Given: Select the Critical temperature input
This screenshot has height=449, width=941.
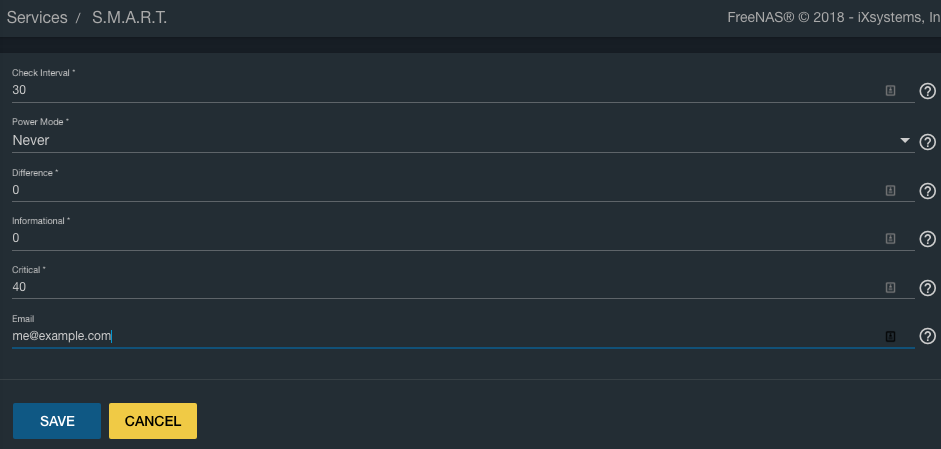Looking at the screenshot, I should coord(440,287).
